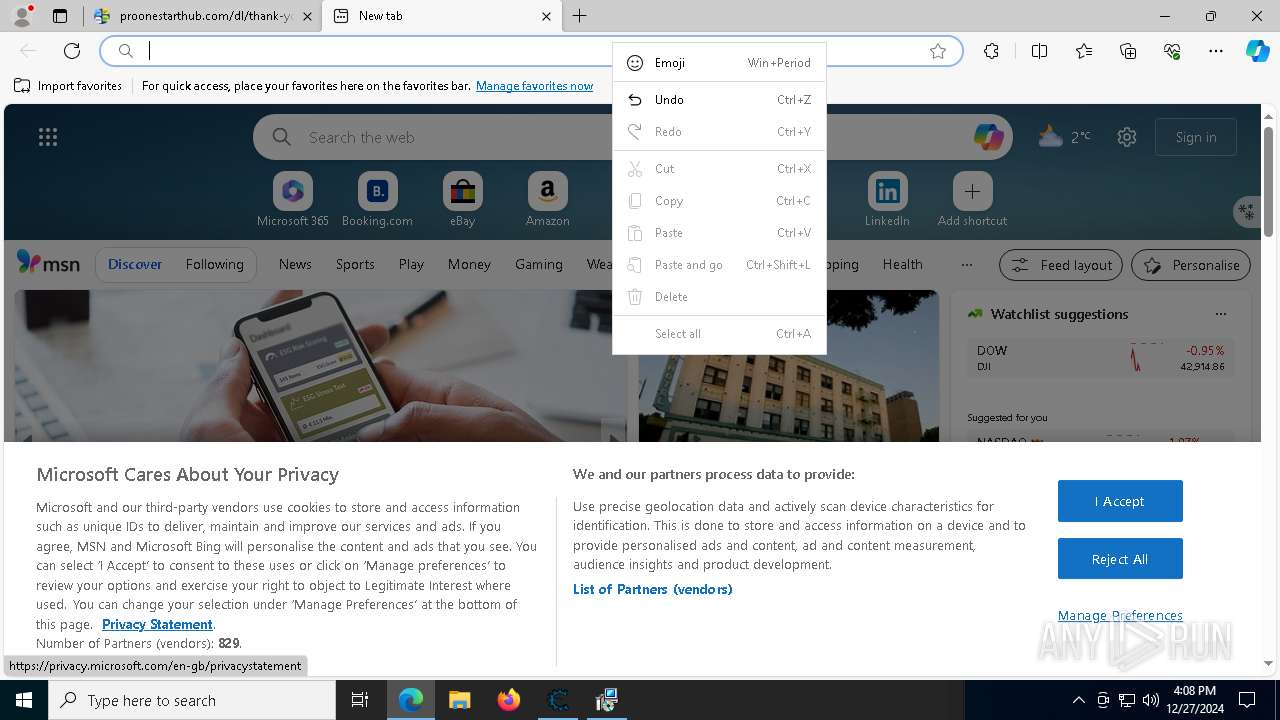Close the New tab tab
The height and width of the screenshot is (720, 1280).
tap(546, 16)
